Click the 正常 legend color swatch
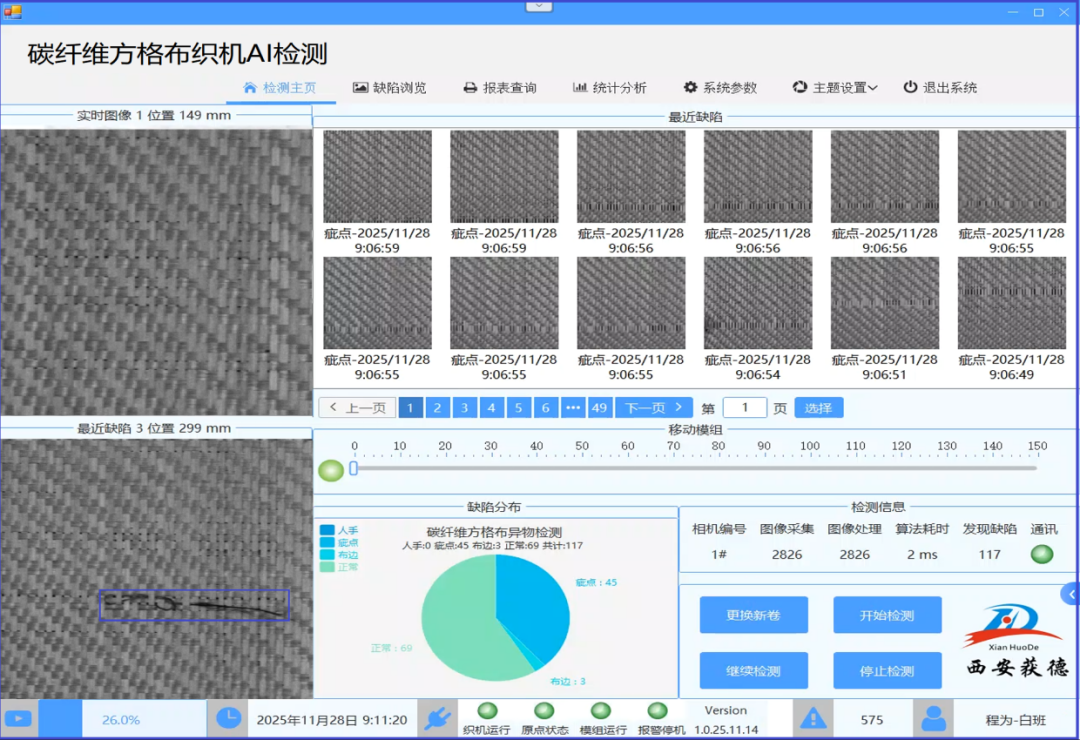This screenshot has width=1080, height=740. tap(327, 567)
